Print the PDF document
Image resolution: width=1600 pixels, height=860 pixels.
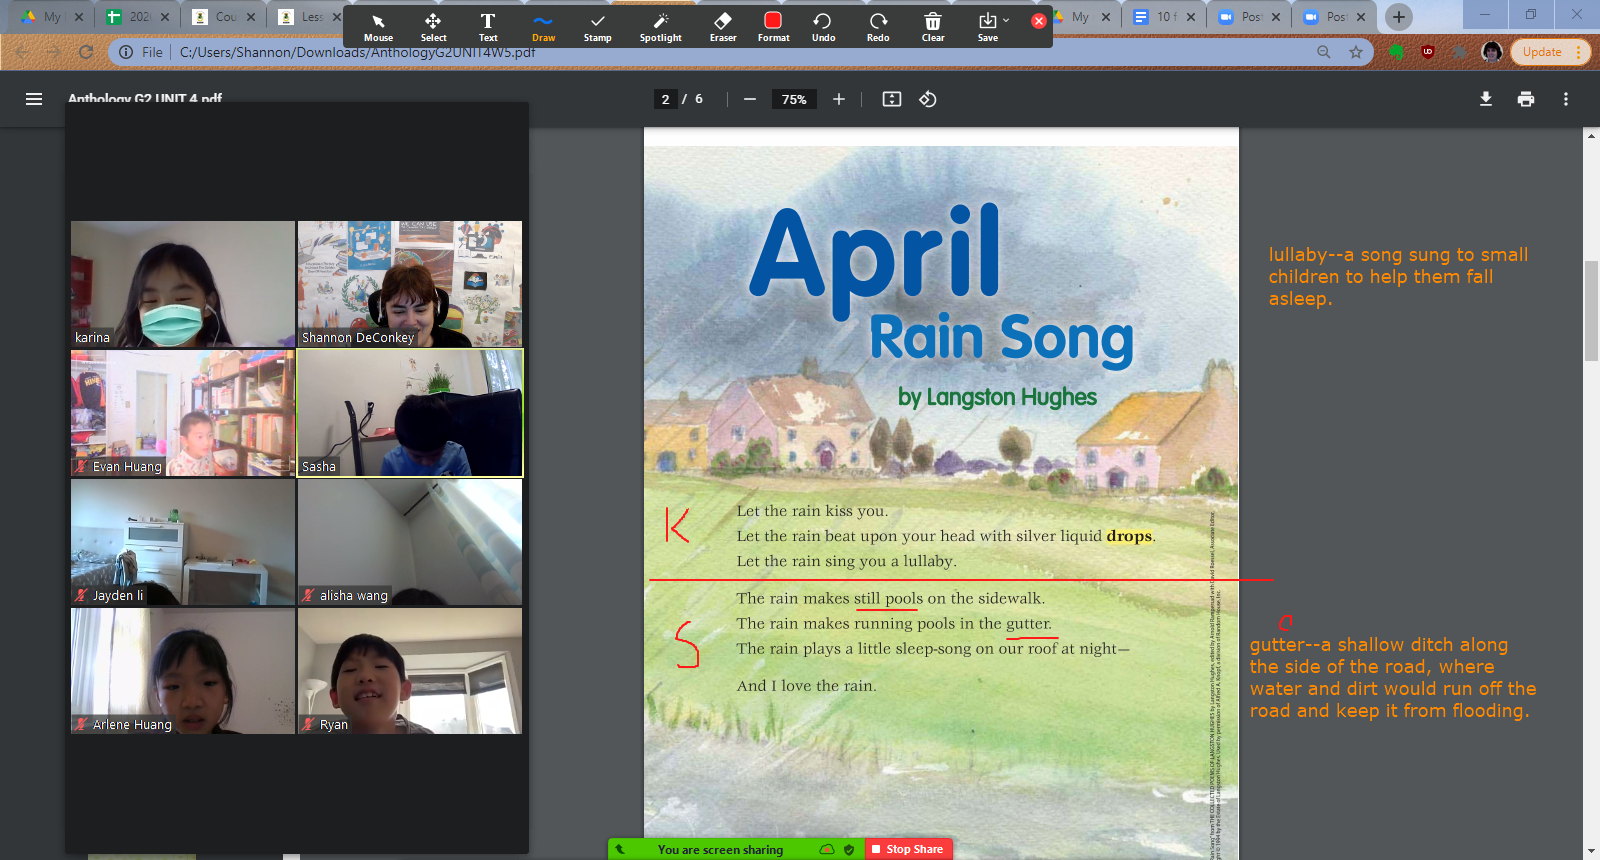click(1526, 99)
